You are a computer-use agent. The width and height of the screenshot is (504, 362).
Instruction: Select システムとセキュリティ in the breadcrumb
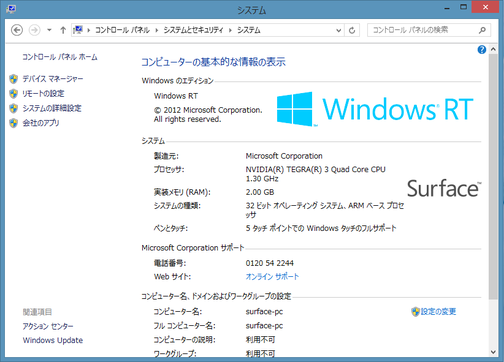click(x=193, y=30)
